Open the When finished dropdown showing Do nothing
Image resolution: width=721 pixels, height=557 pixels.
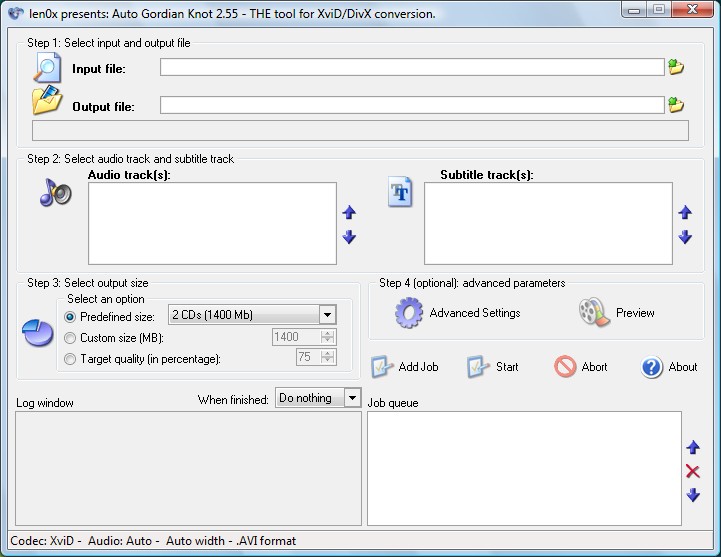(x=318, y=398)
